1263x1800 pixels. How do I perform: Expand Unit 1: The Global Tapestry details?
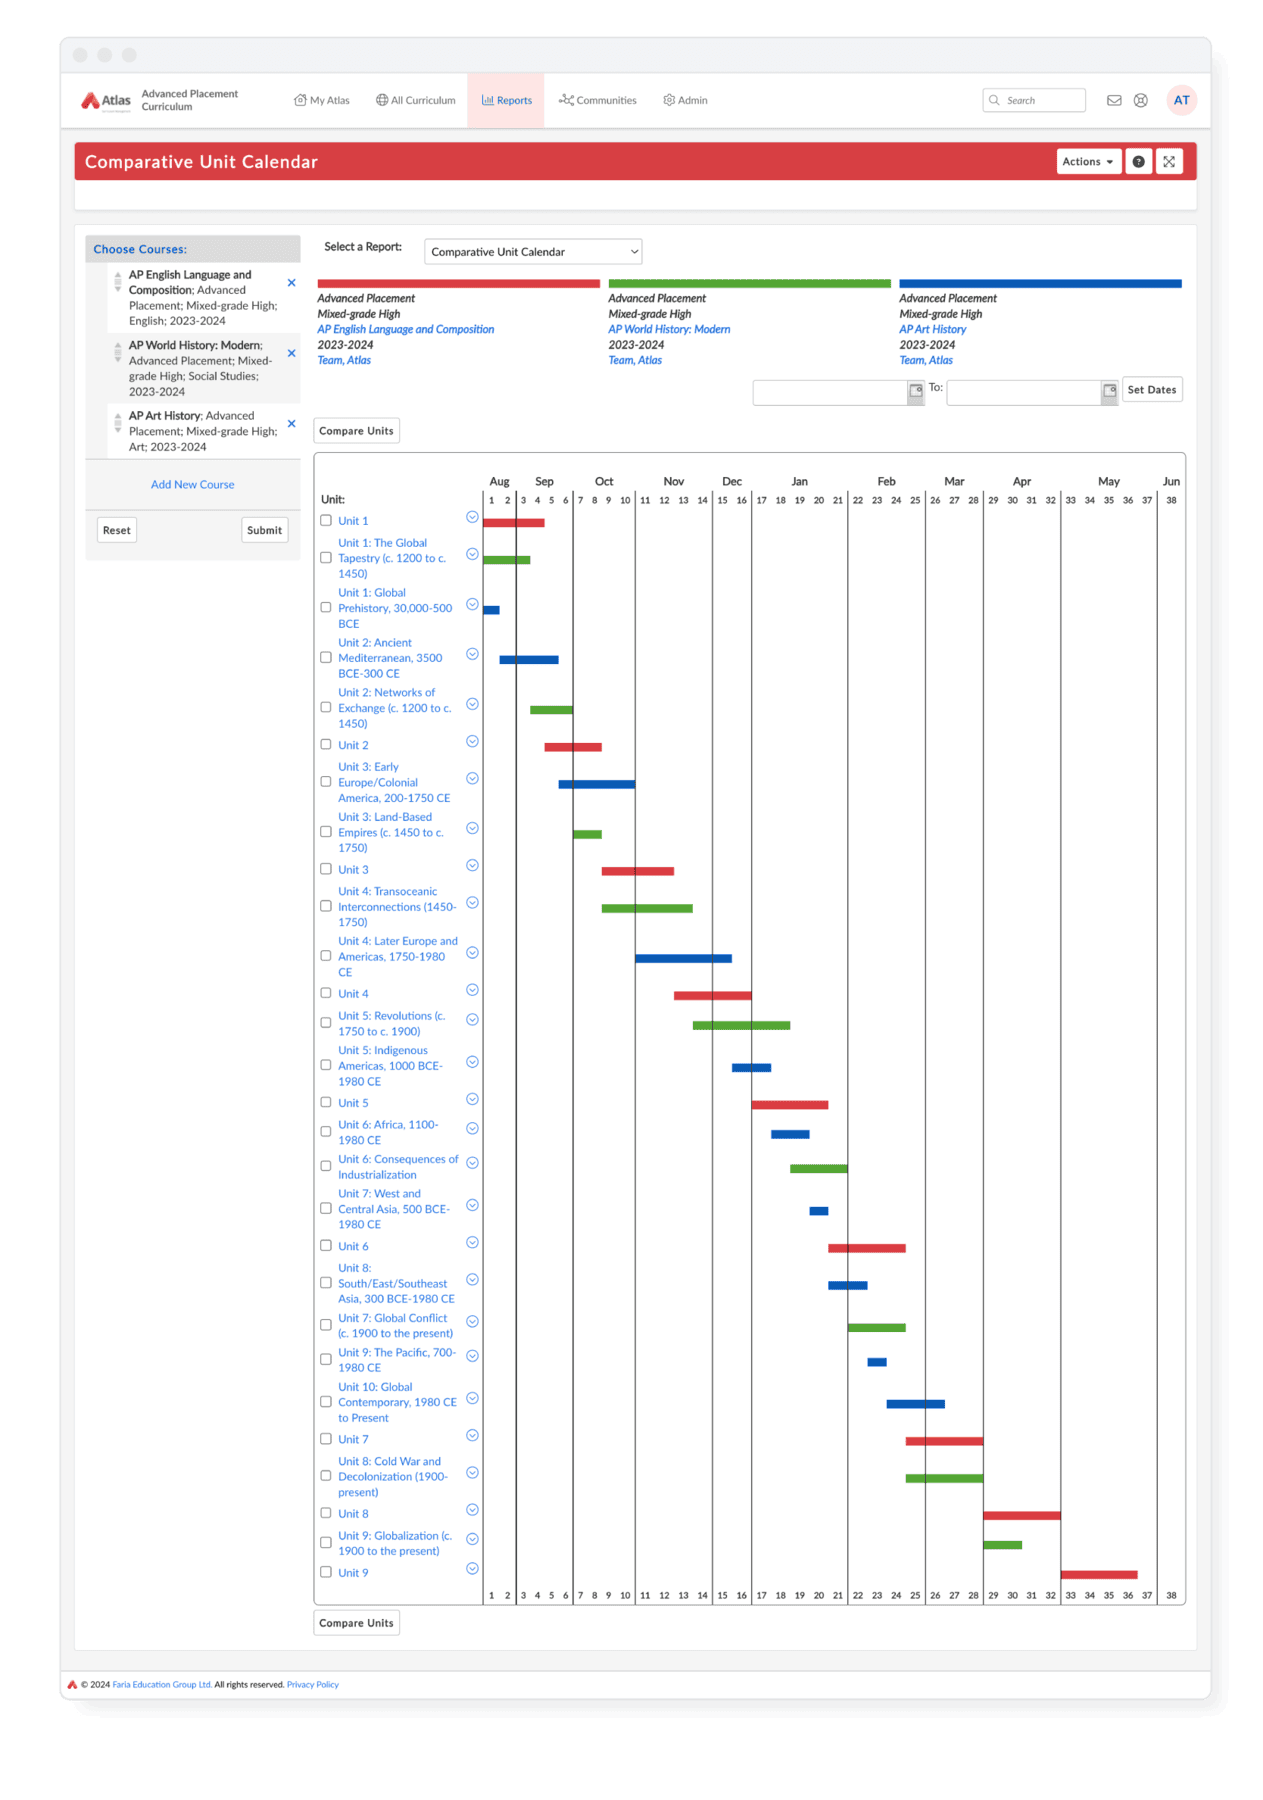tap(472, 554)
